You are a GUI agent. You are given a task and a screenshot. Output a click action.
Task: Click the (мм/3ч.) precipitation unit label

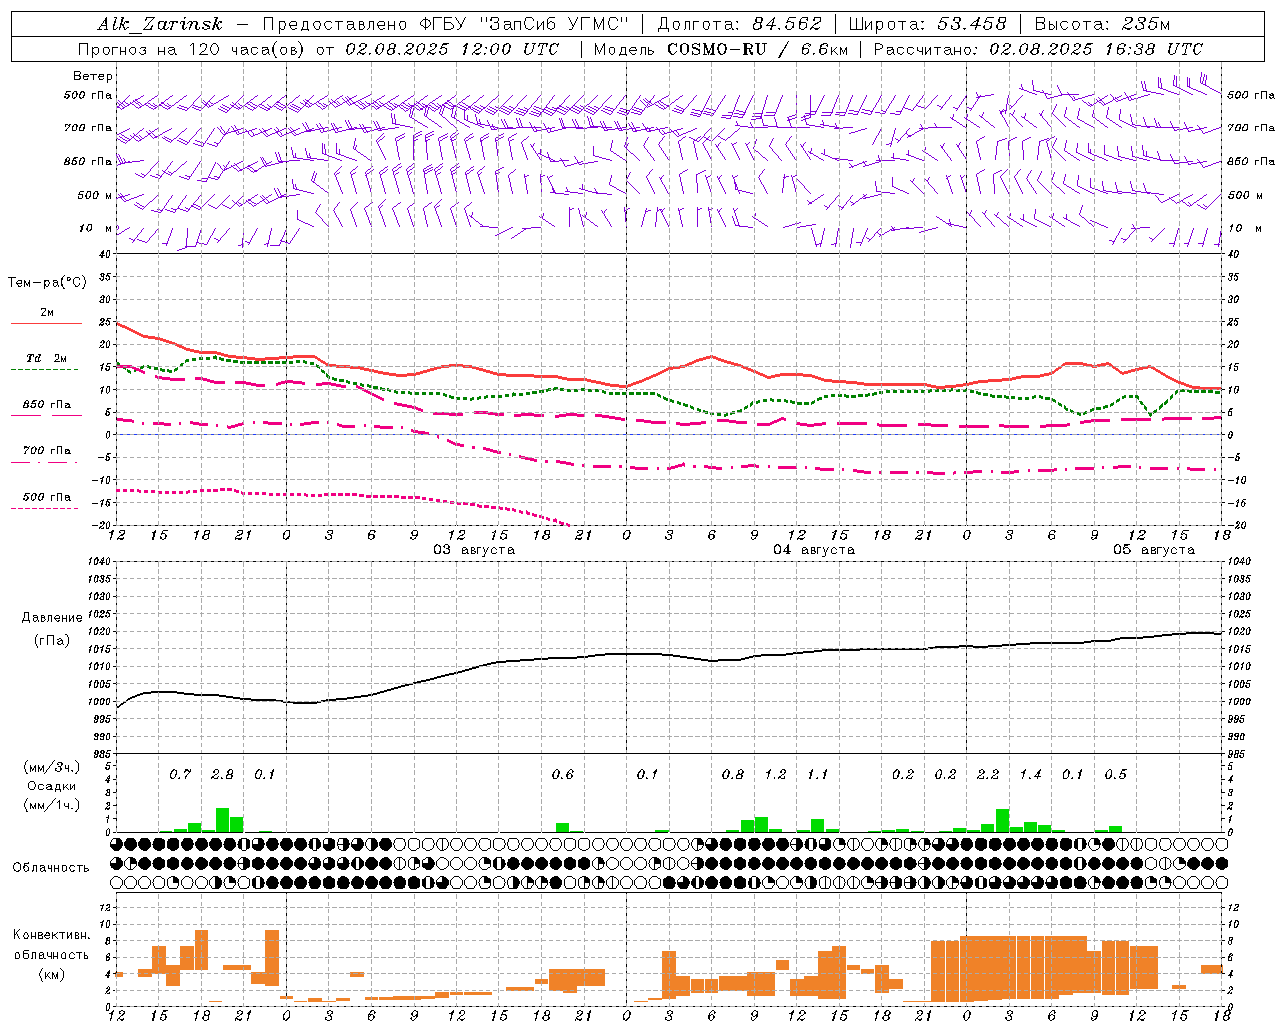52,767
